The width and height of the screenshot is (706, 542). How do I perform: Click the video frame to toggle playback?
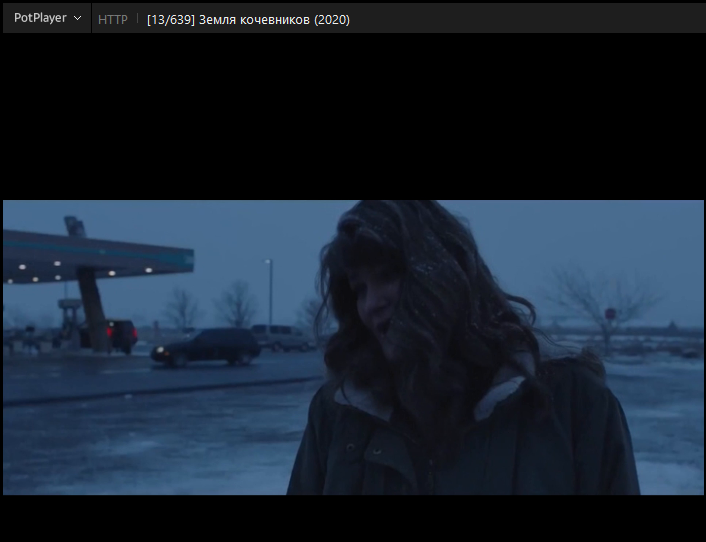353,347
